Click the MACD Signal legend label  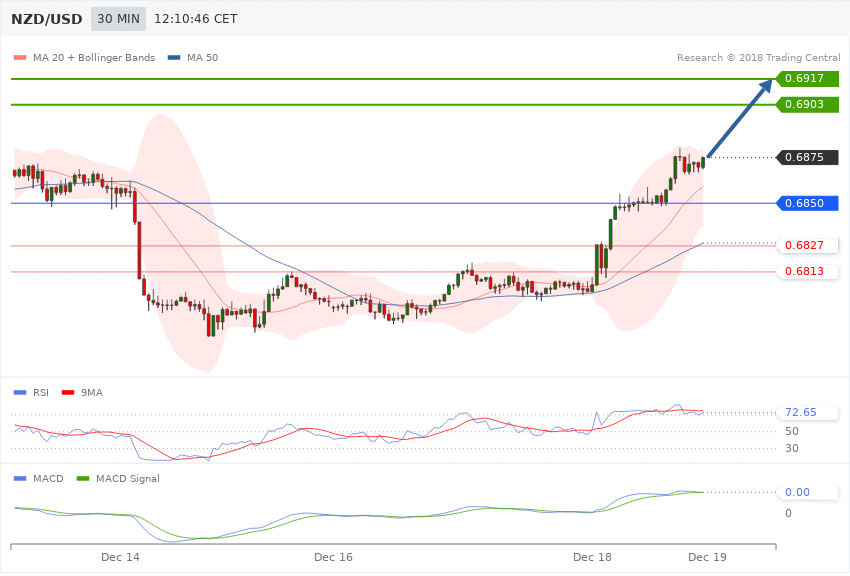pyautogui.click(x=128, y=478)
